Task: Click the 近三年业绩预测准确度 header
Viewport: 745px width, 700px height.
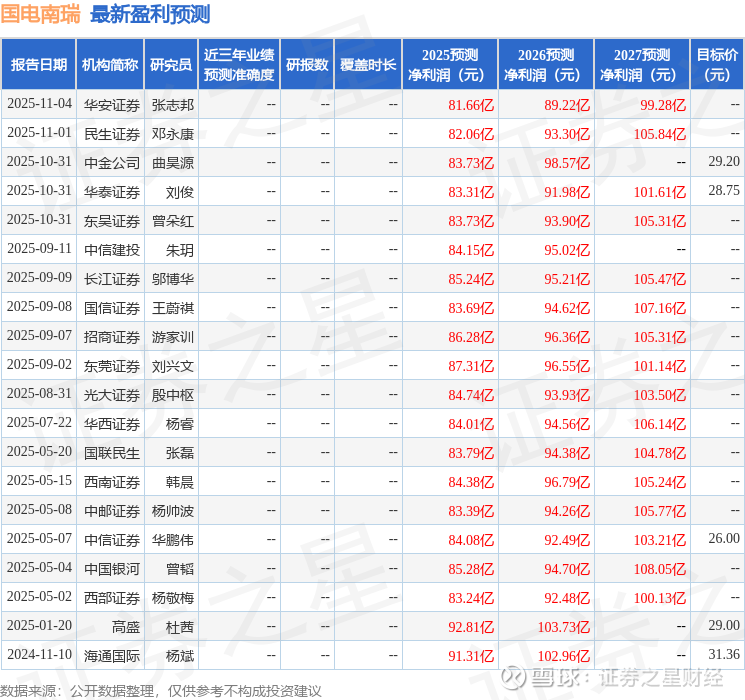Action: (x=239, y=65)
